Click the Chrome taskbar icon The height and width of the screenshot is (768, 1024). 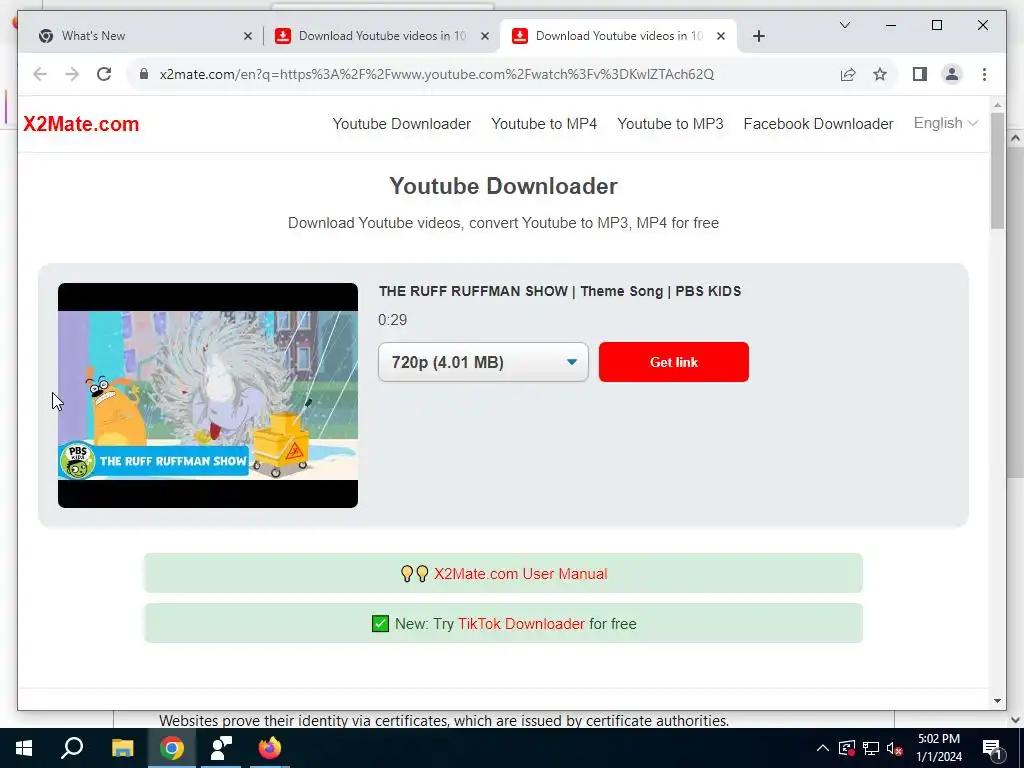click(x=172, y=748)
